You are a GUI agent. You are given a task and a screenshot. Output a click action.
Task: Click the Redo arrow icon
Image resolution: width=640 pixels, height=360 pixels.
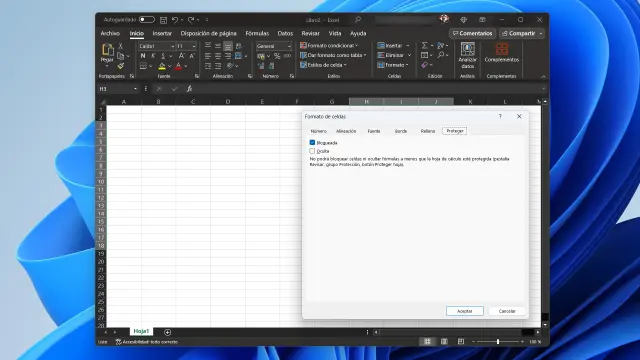tap(191, 20)
